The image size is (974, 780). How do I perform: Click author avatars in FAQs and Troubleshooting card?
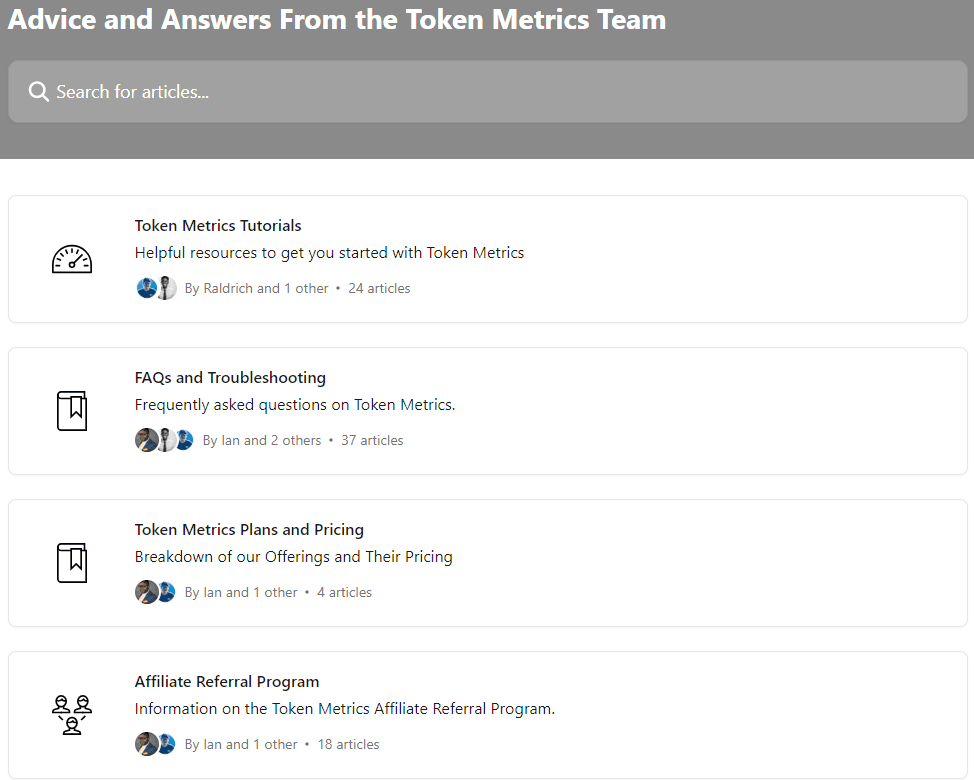point(165,440)
